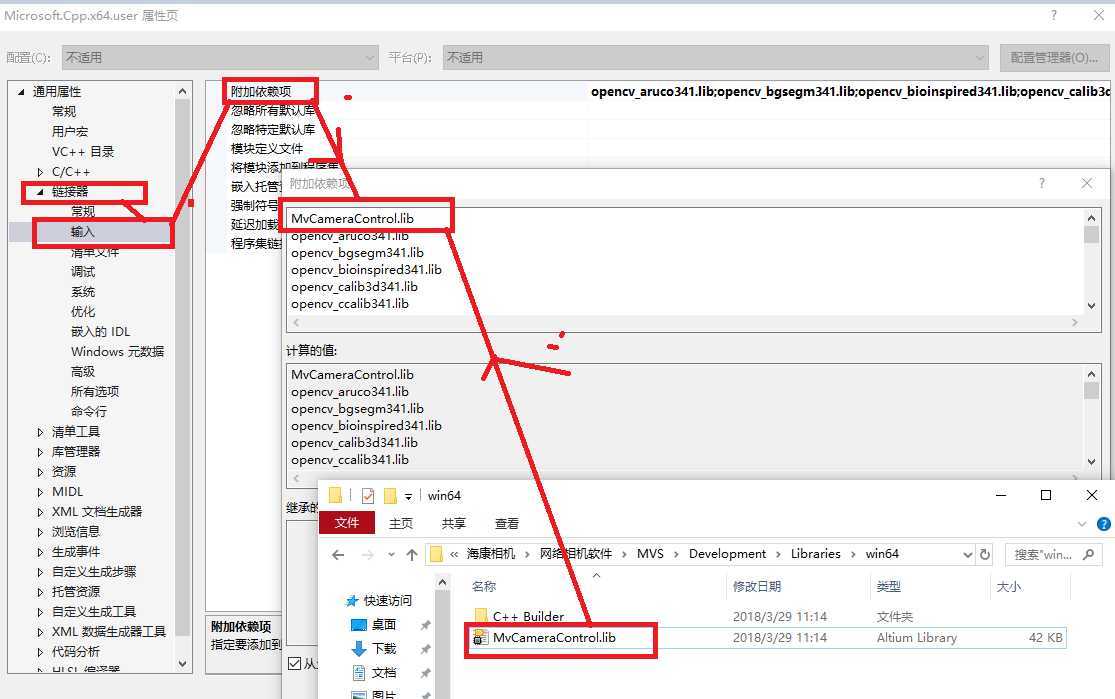The width and height of the screenshot is (1115, 699).
Task: Select 常规 under 链接器 in tree
Action: pyautogui.click(x=82, y=211)
